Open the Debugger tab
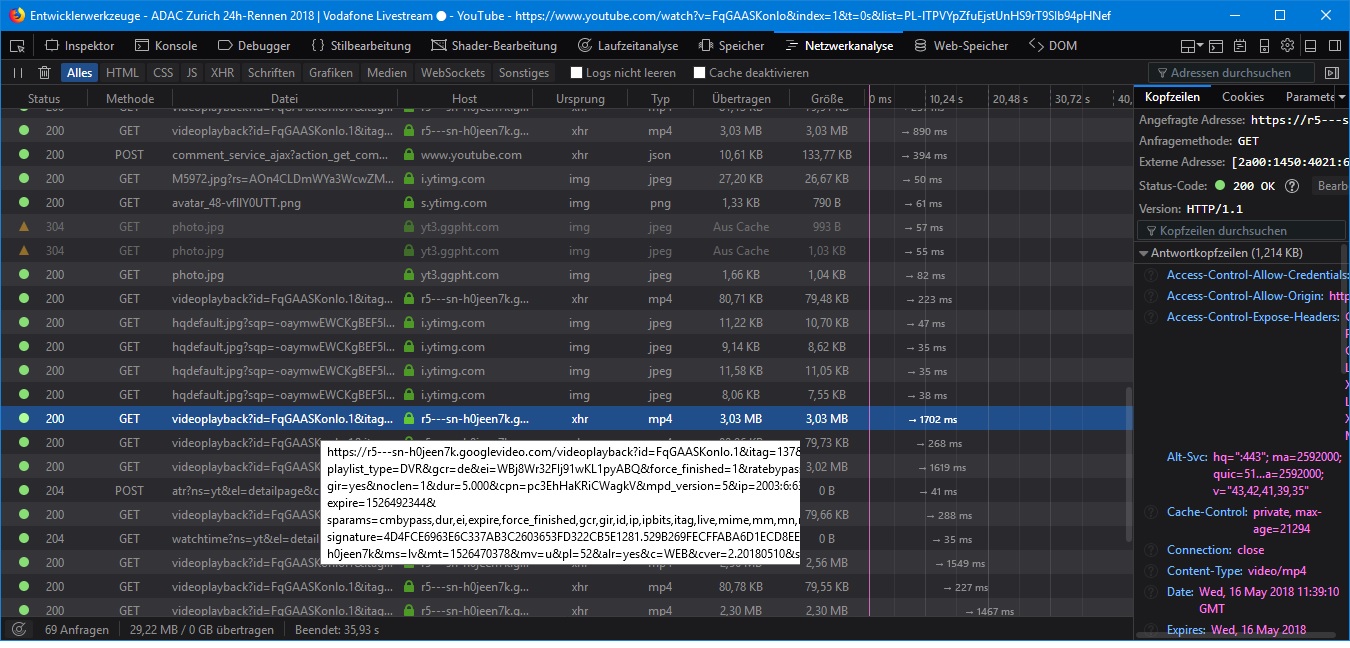 click(254, 46)
